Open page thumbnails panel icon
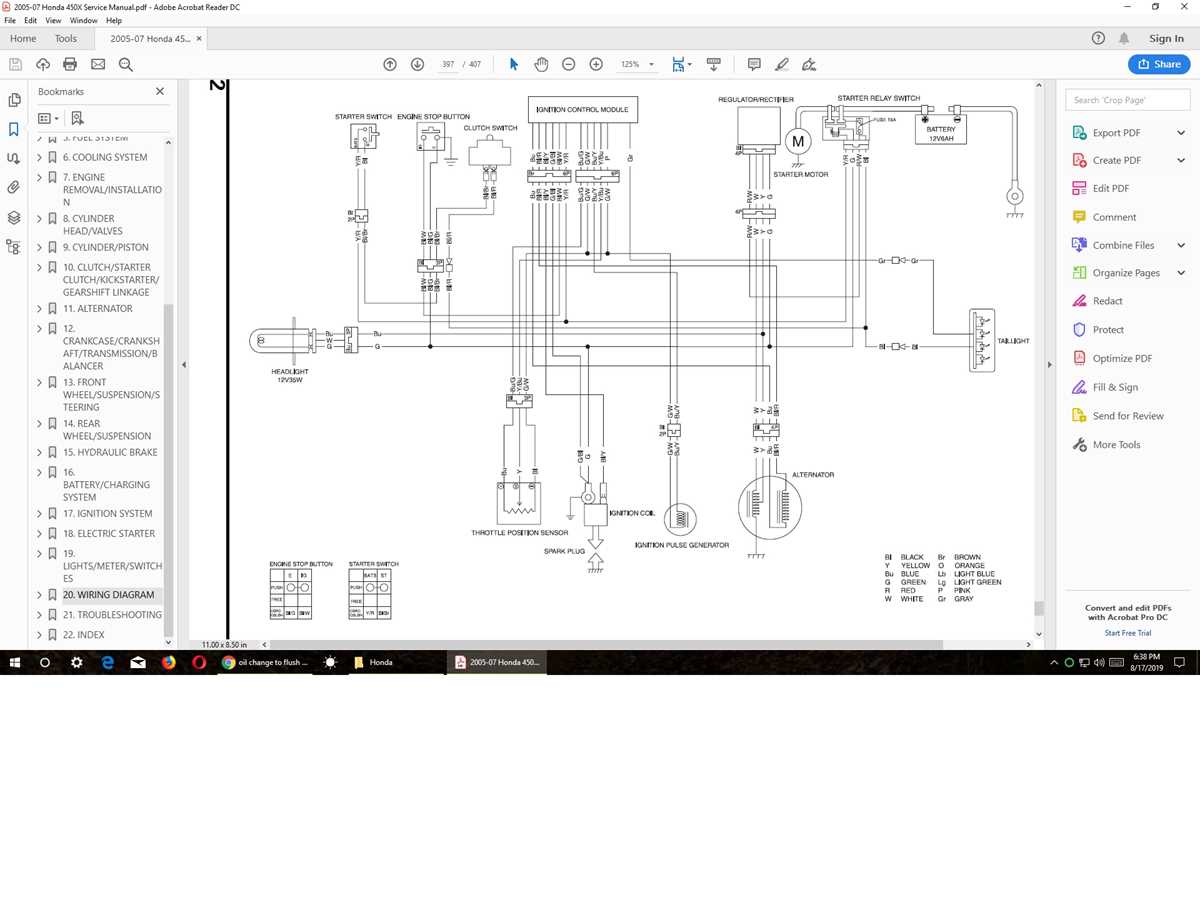 (x=14, y=100)
